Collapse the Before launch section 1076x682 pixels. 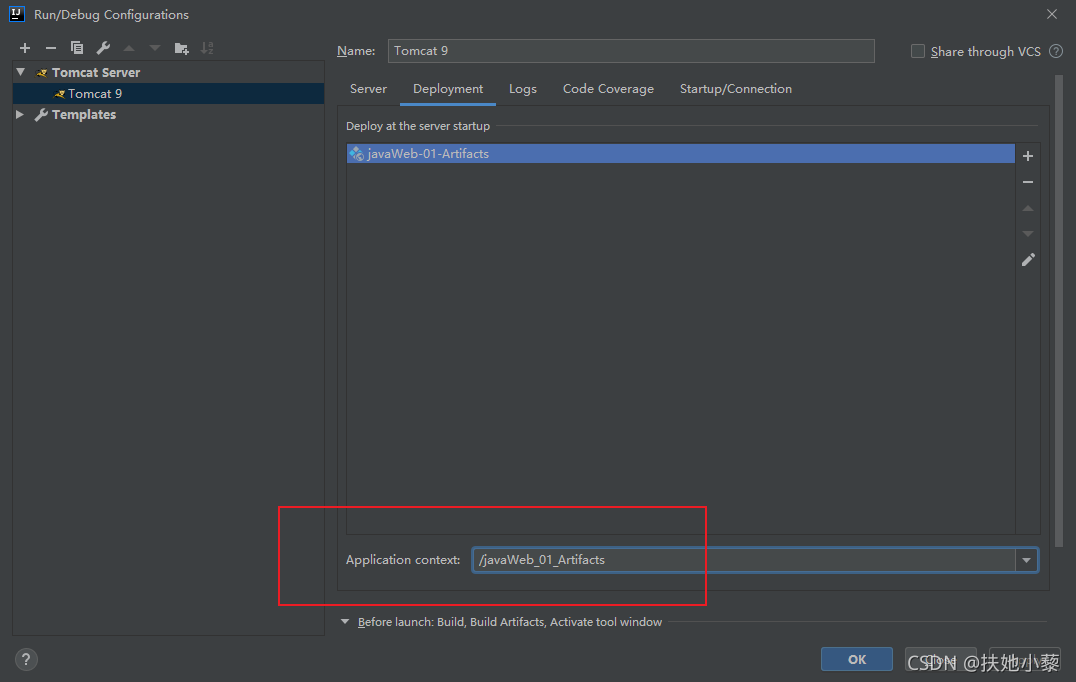coord(344,622)
